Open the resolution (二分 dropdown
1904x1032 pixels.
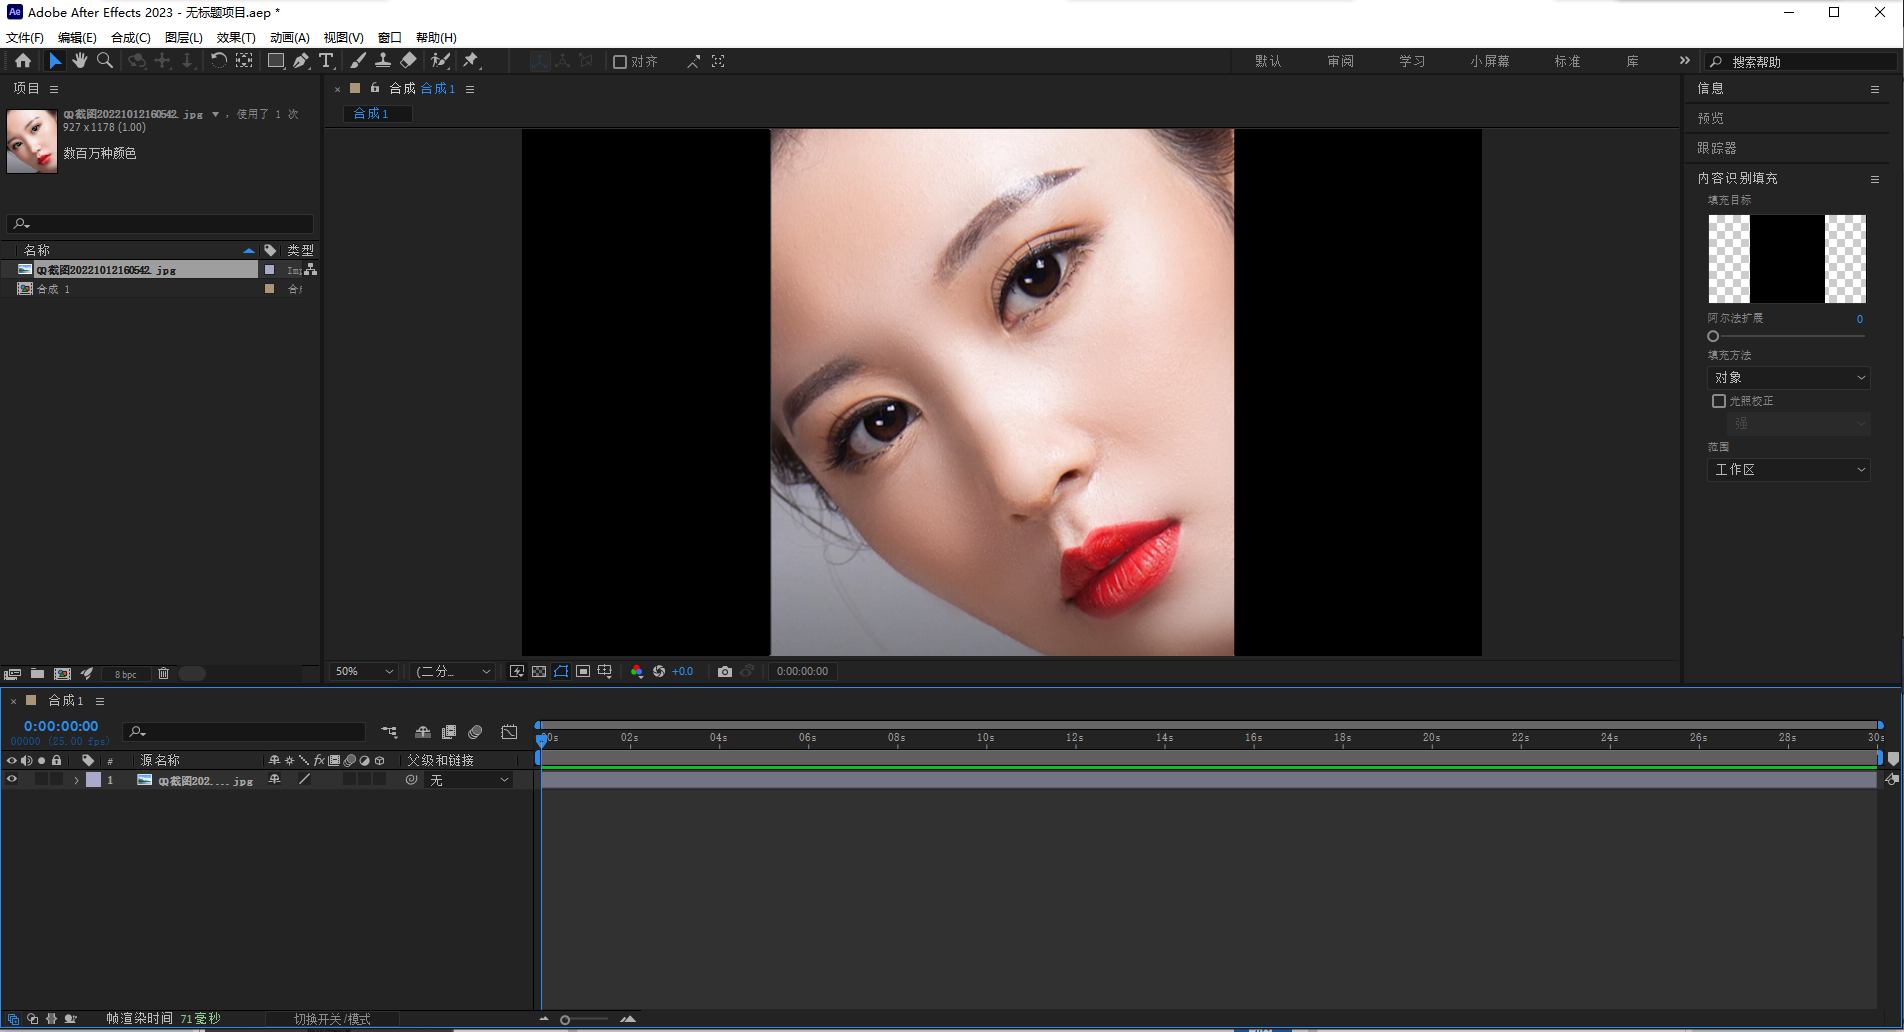(453, 671)
